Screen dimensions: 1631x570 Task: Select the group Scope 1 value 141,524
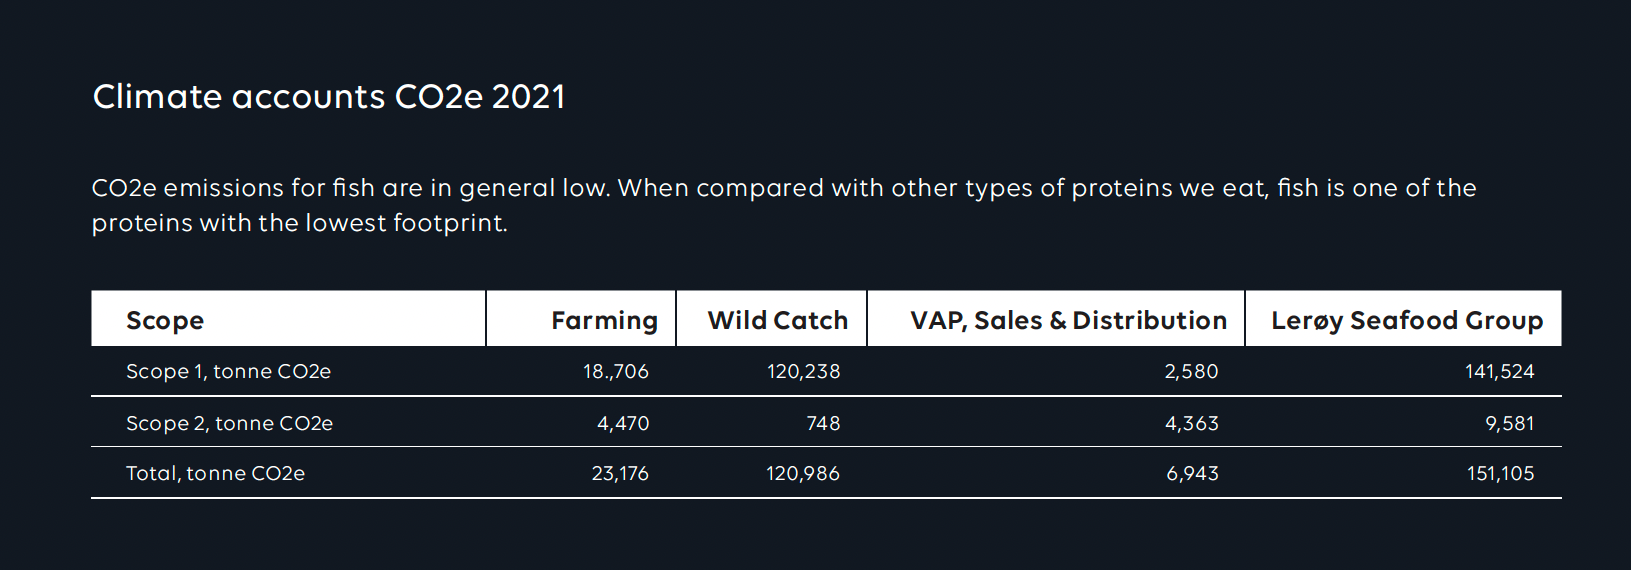point(1500,372)
